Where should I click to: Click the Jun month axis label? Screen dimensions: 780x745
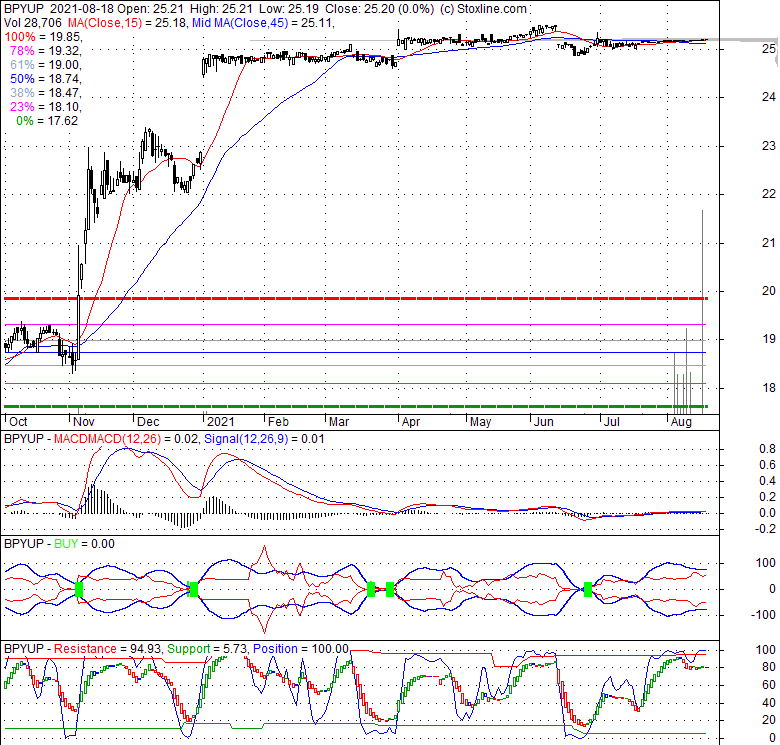point(544,422)
